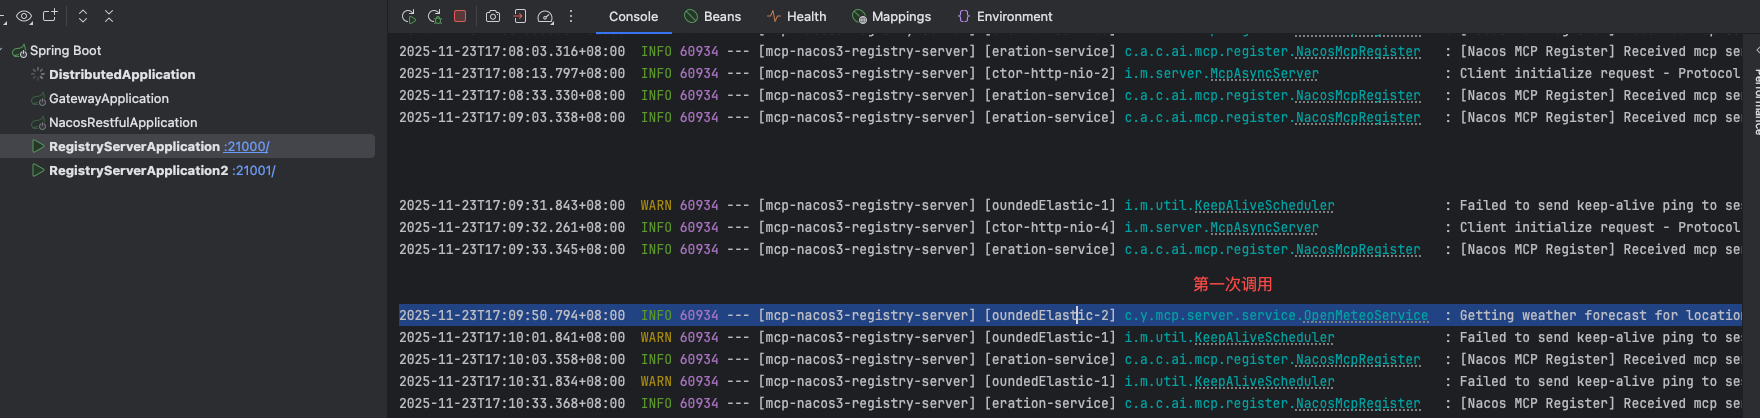Image resolution: width=1760 pixels, height=418 pixels.
Task: Switch to the Mappings tab
Action: [891, 16]
